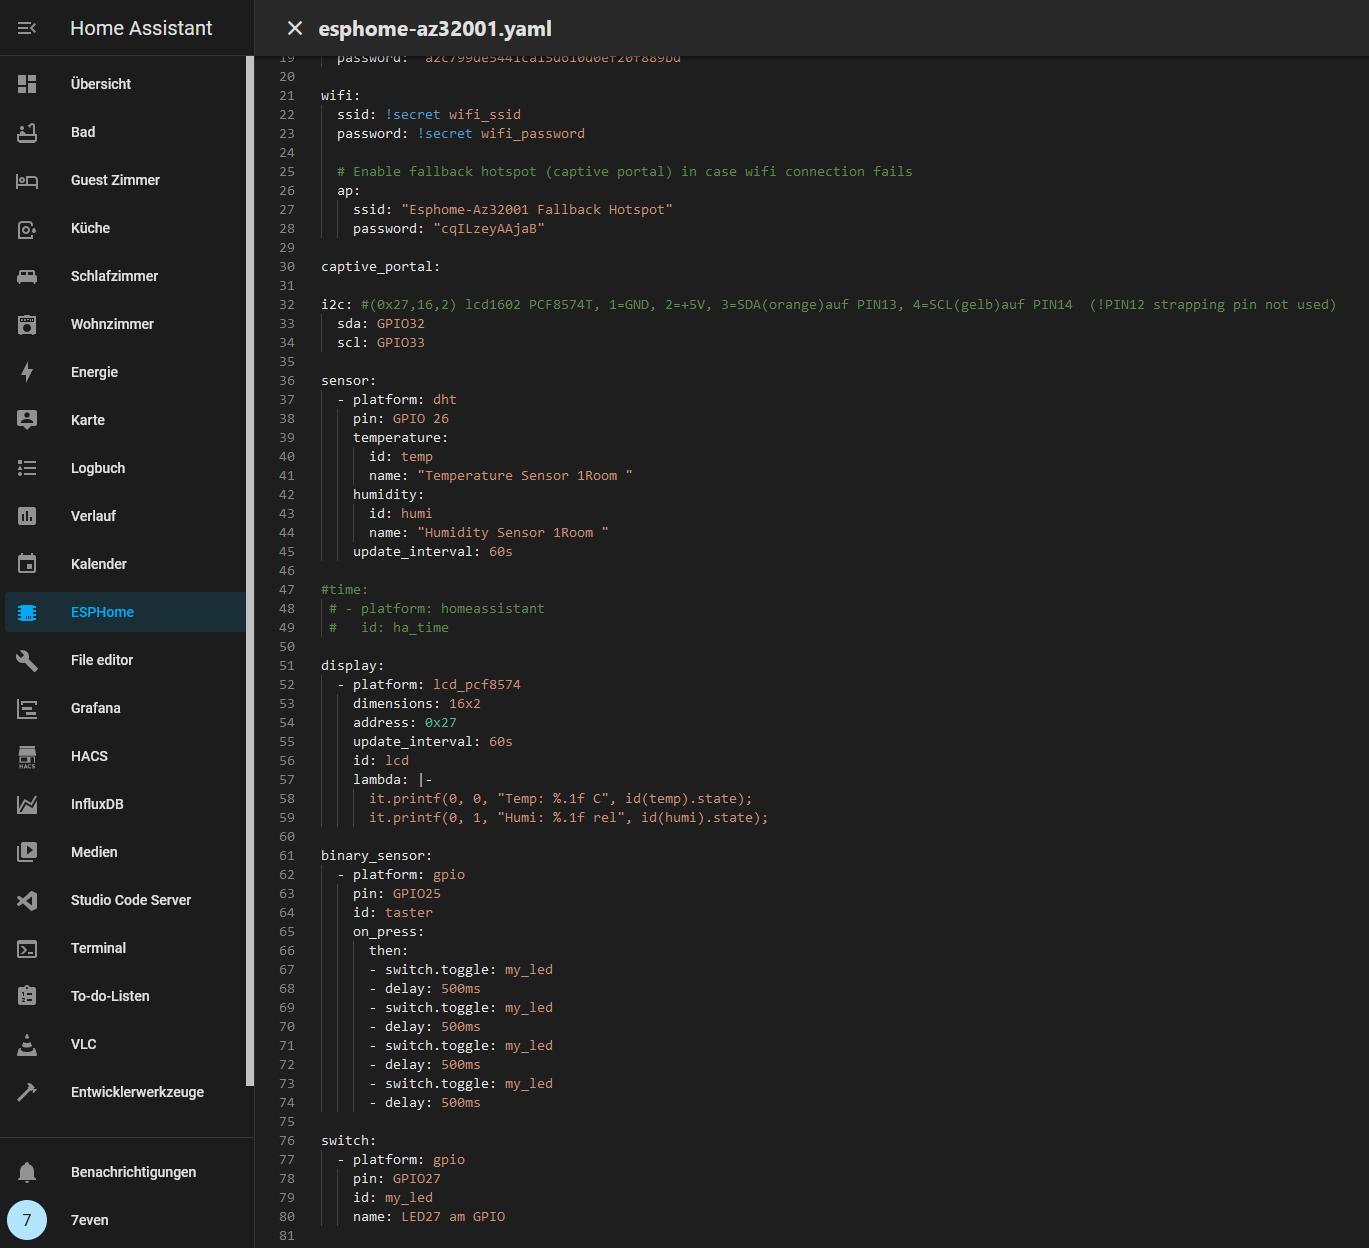This screenshot has width=1369, height=1248.
Task: Click 'address: 0x27' line
Action: pyautogui.click(x=405, y=723)
